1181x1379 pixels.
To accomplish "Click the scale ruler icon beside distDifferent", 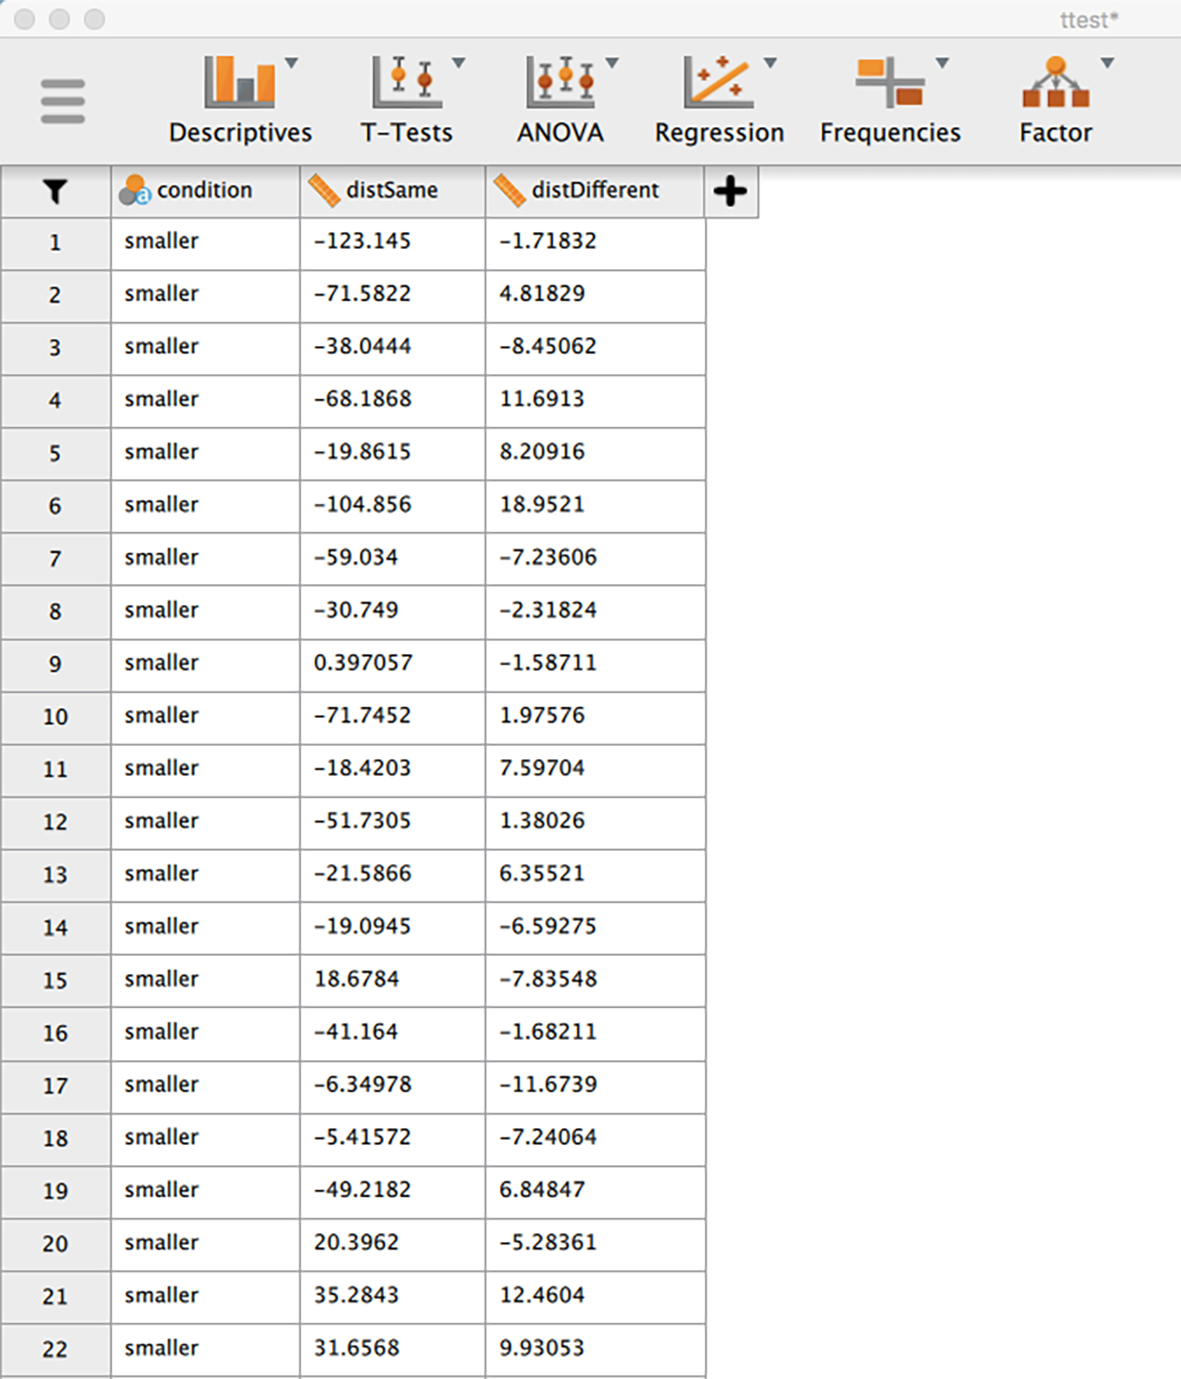I will 510,190.
